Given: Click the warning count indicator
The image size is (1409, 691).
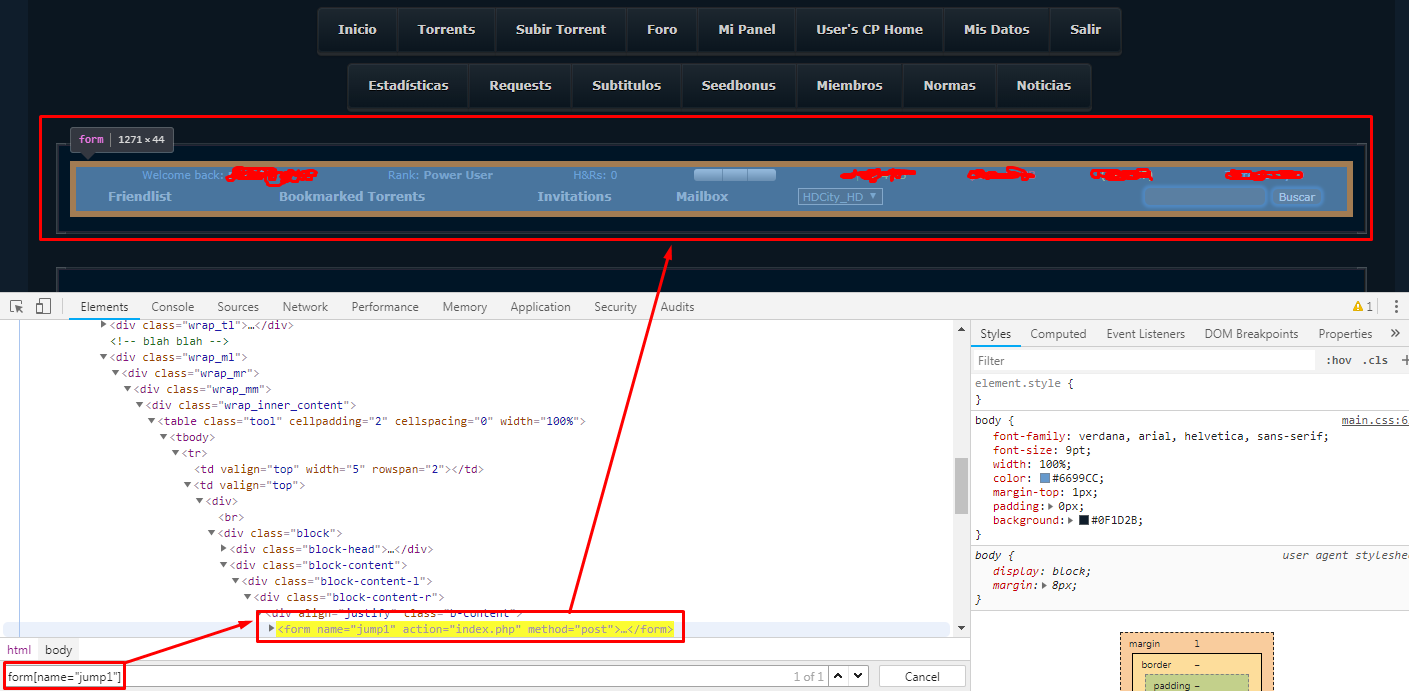Looking at the screenshot, I should coord(1363,307).
